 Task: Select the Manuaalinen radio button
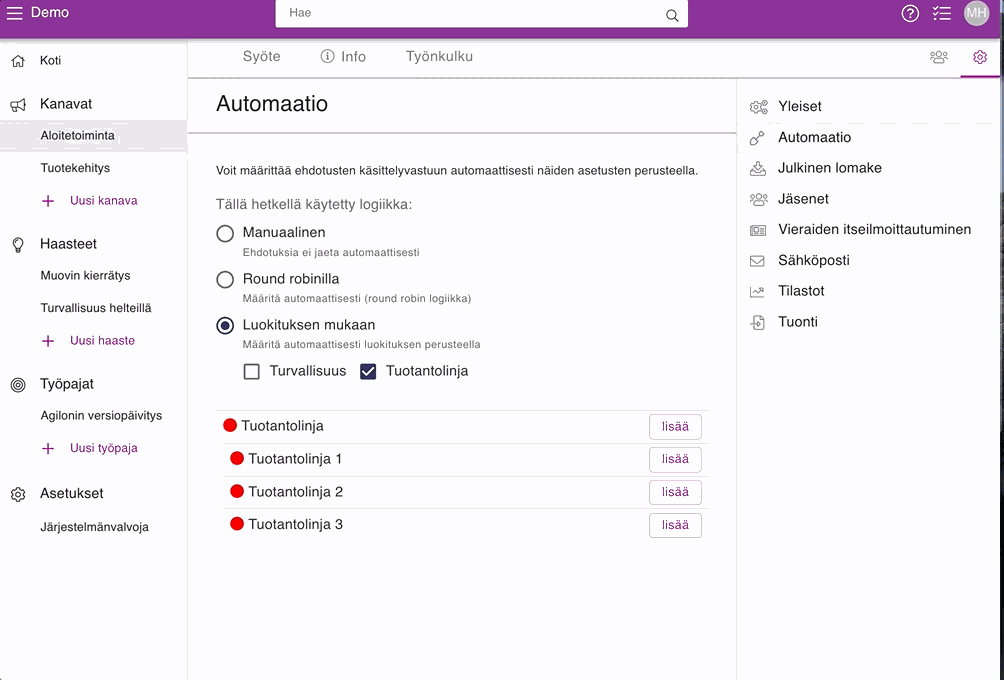tap(225, 233)
